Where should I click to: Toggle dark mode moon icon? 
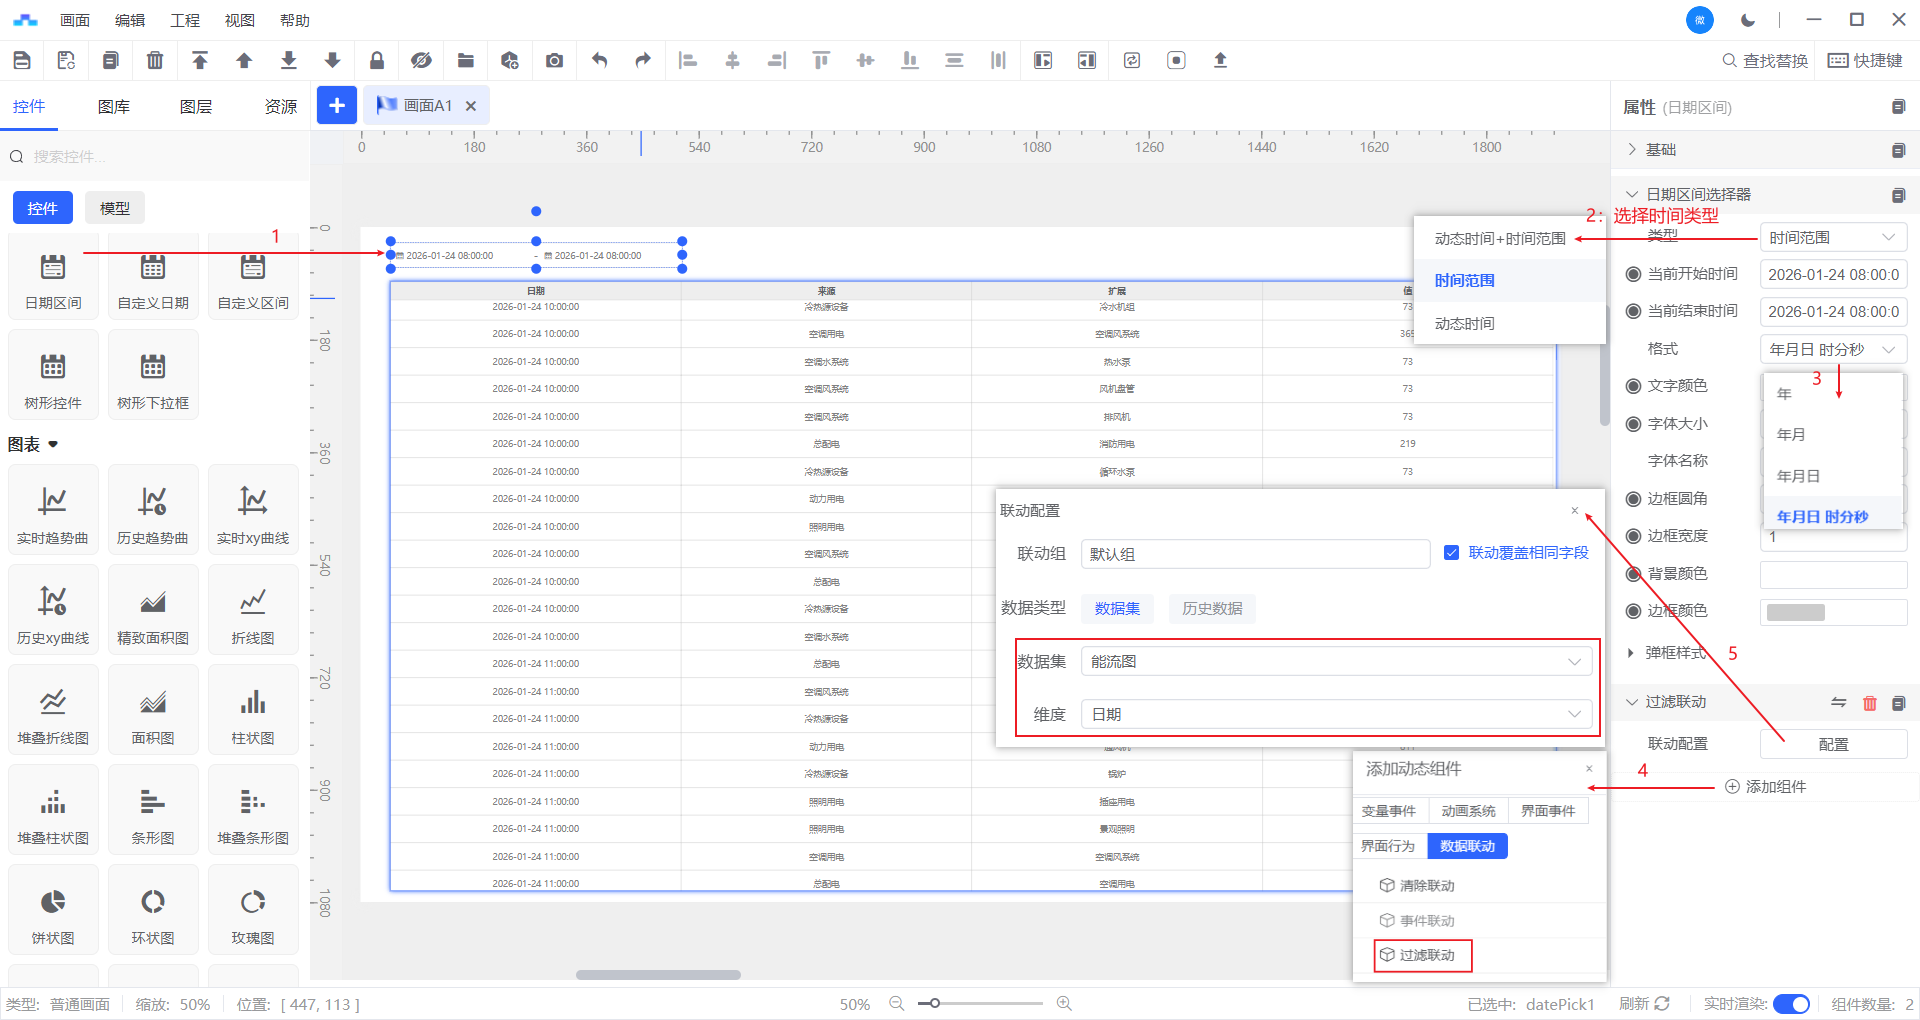pos(1748,20)
